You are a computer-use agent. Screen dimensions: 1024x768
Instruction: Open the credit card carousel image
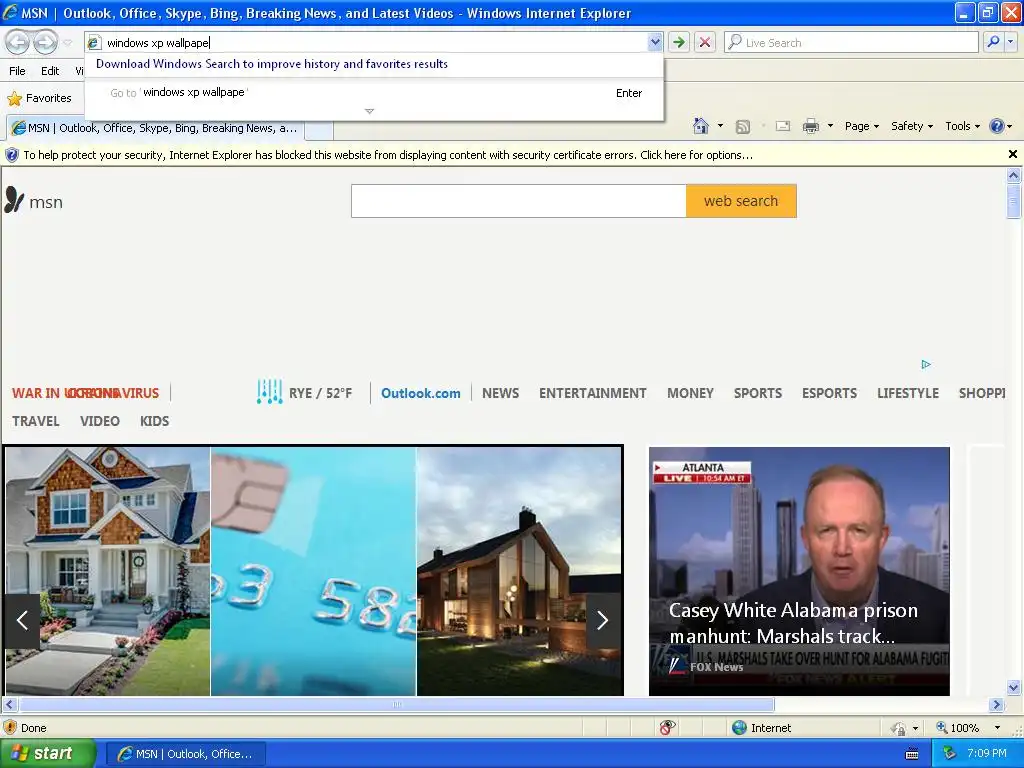coord(313,571)
